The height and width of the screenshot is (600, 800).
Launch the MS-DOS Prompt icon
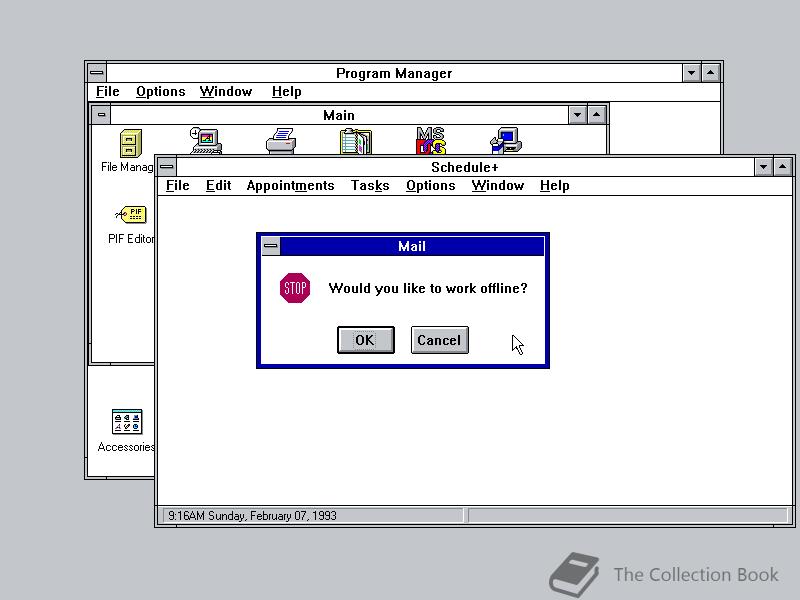click(x=431, y=141)
